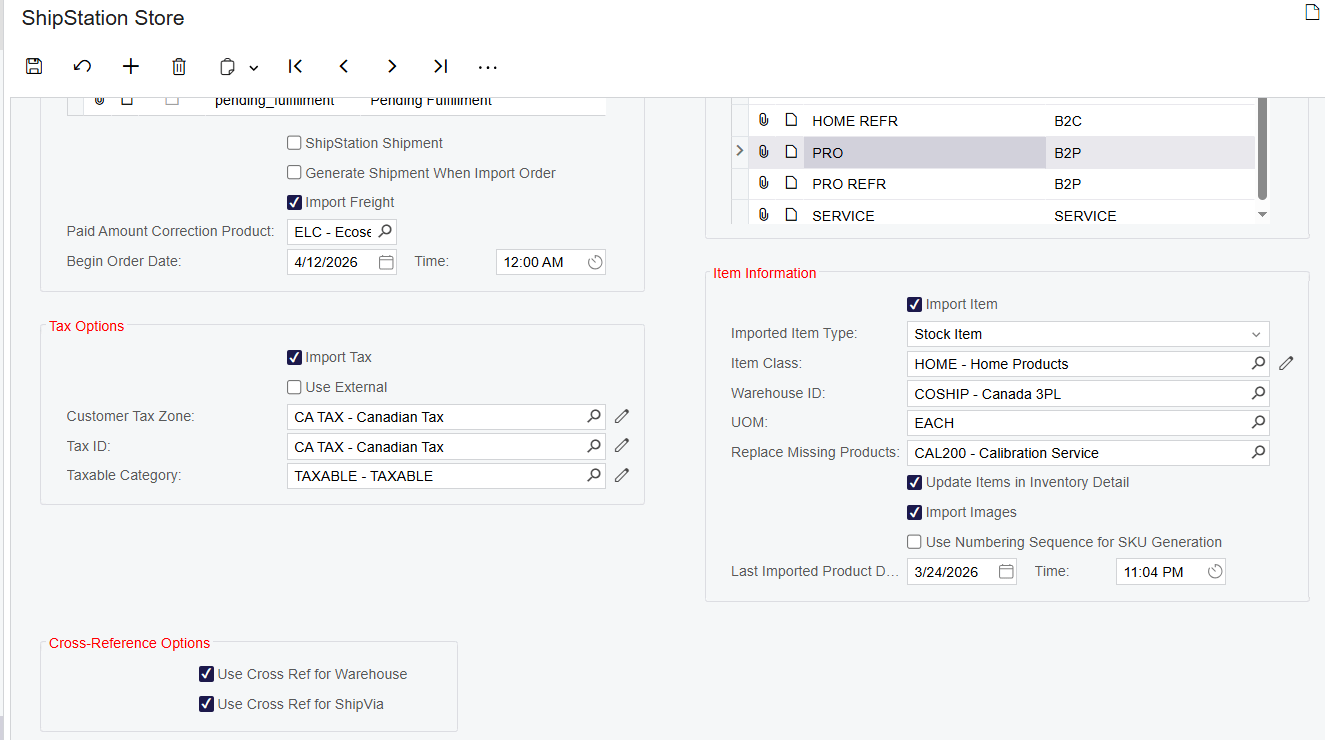Open the Warehouse ID lookup magnifier
The width and height of the screenshot is (1325, 740).
pyautogui.click(x=1258, y=394)
